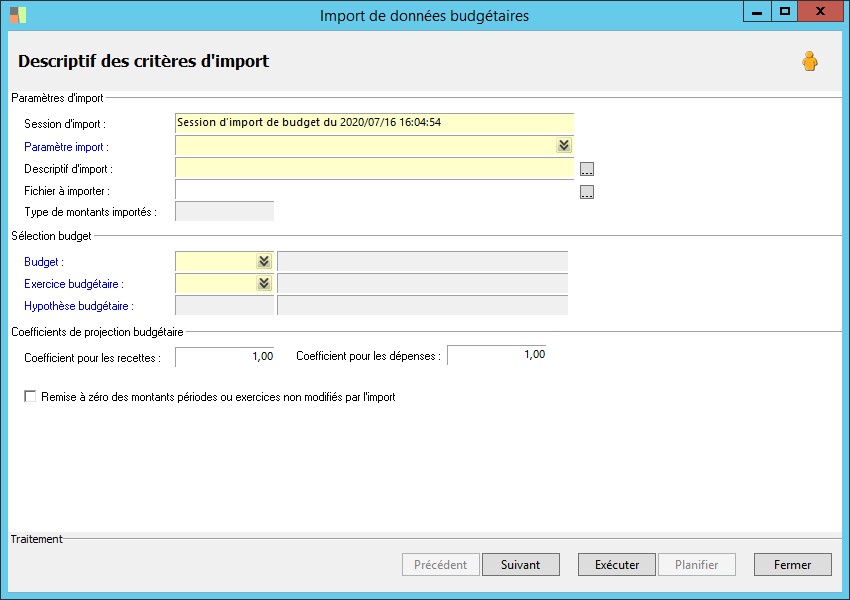
Task: Click the Coefficient pour les dépenses field
Action: 497,355
